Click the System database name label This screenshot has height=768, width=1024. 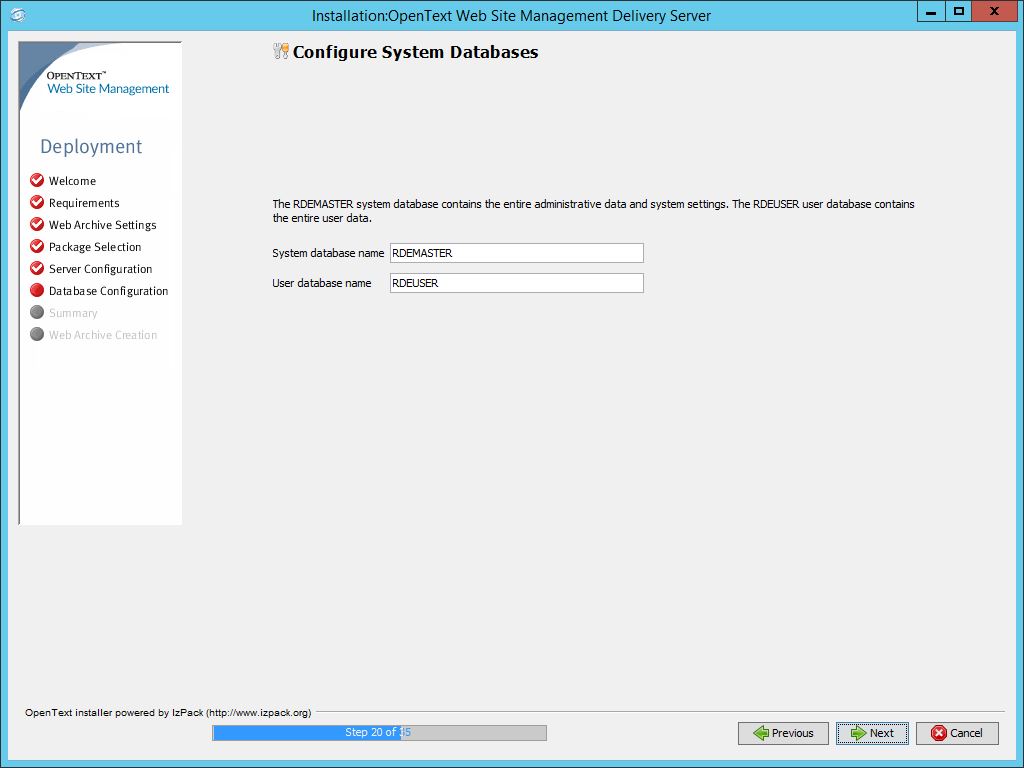click(x=328, y=253)
